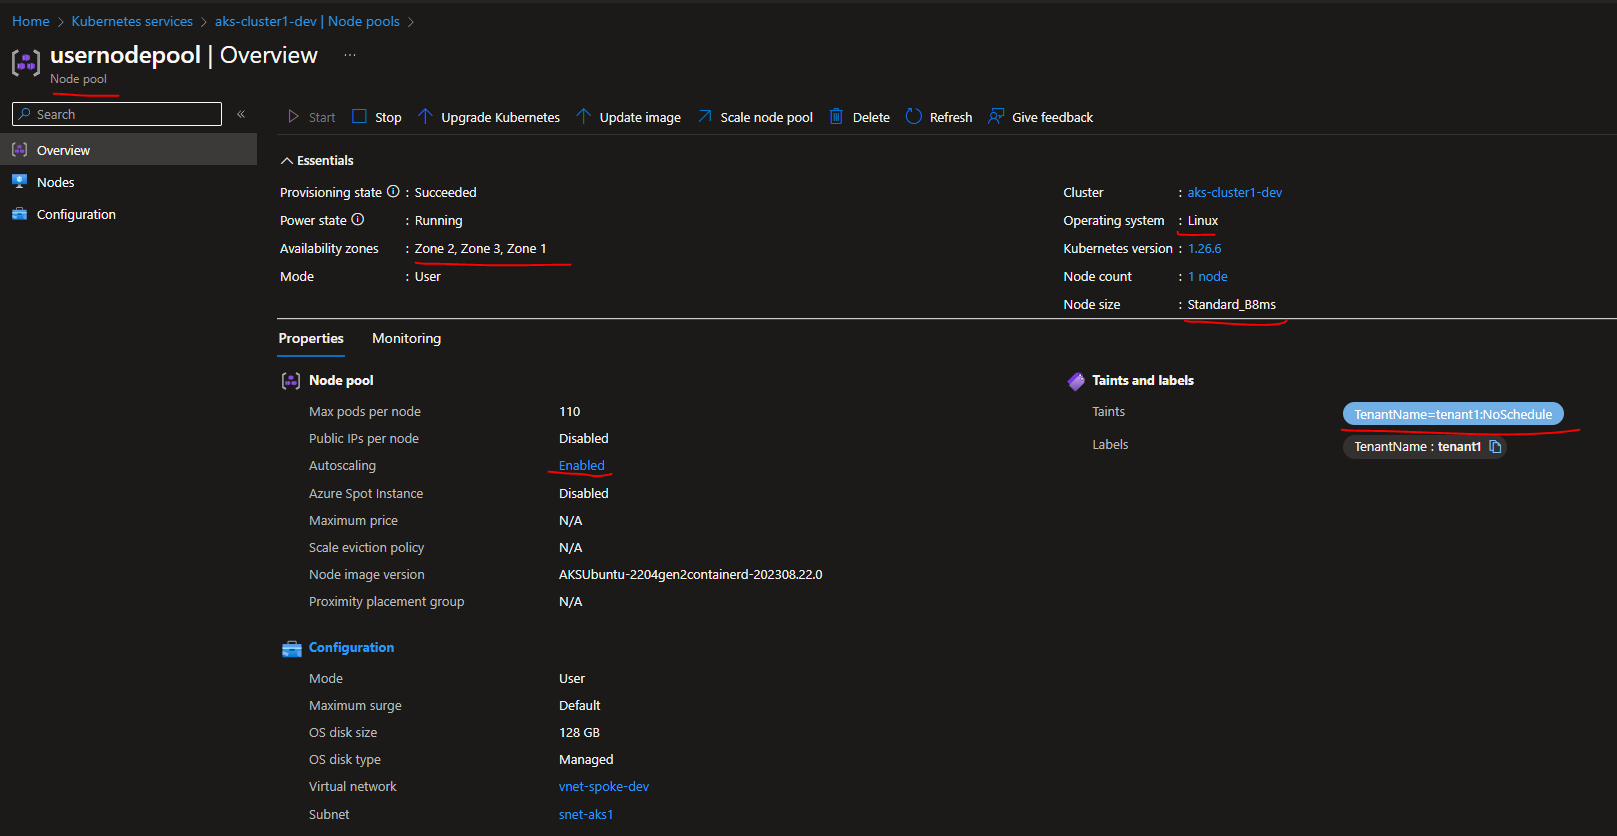Viewport: 1617px width, 836px height.
Task: Click the Zone 2, Zone 3, Zone 1 value
Action: coord(480,248)
